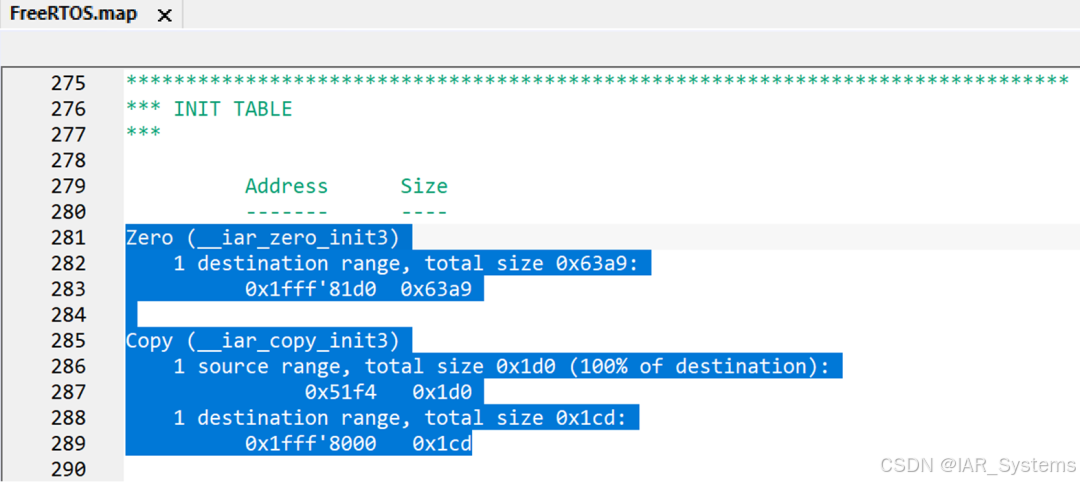Click the '*** INIT TABLE' heading text
This screenshot has width=1080, height=482.
click(209, 109)
